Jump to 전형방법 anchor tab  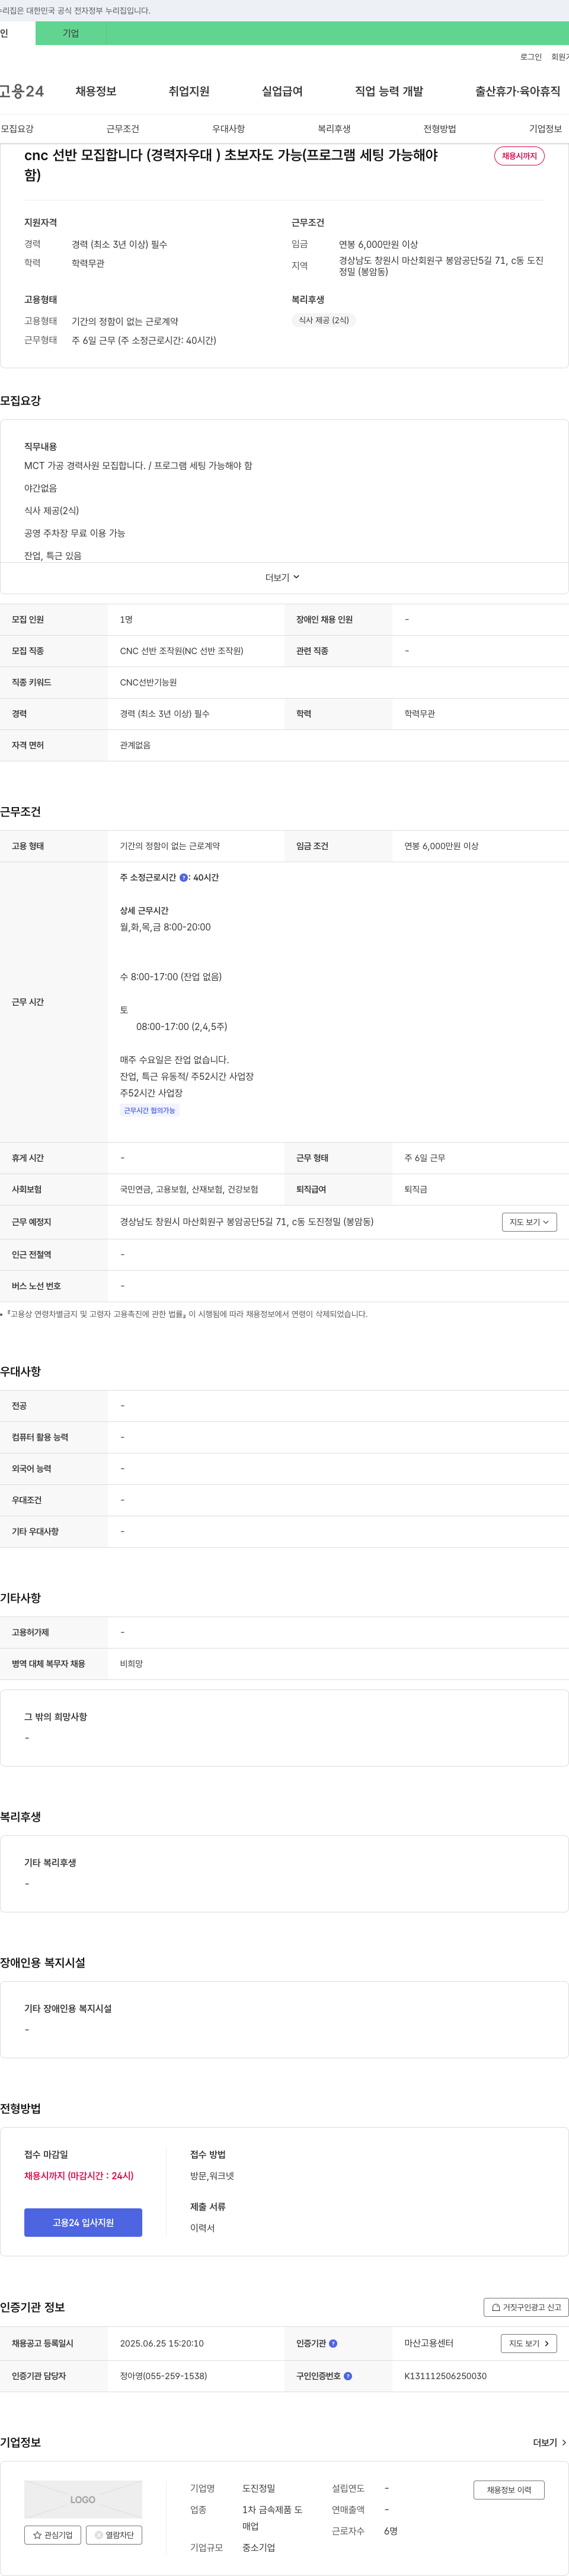[440, 129]
